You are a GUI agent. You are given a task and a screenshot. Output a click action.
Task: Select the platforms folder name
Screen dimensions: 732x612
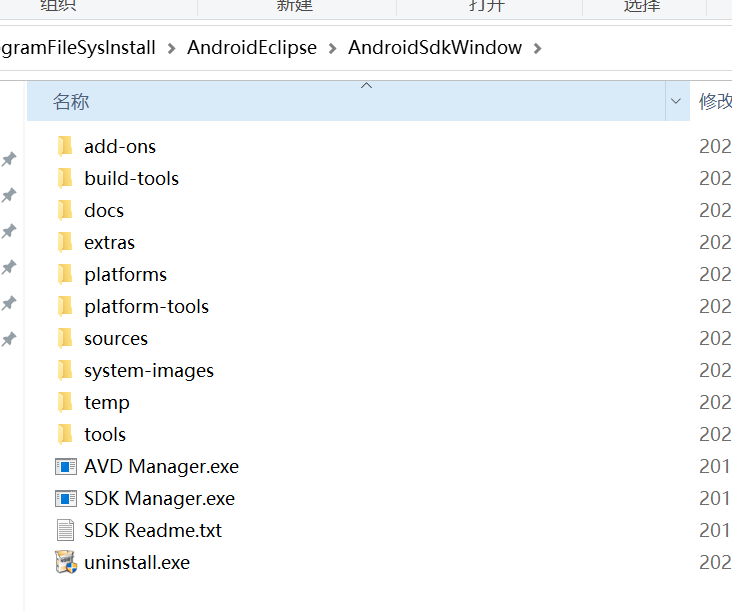(126, 275)
